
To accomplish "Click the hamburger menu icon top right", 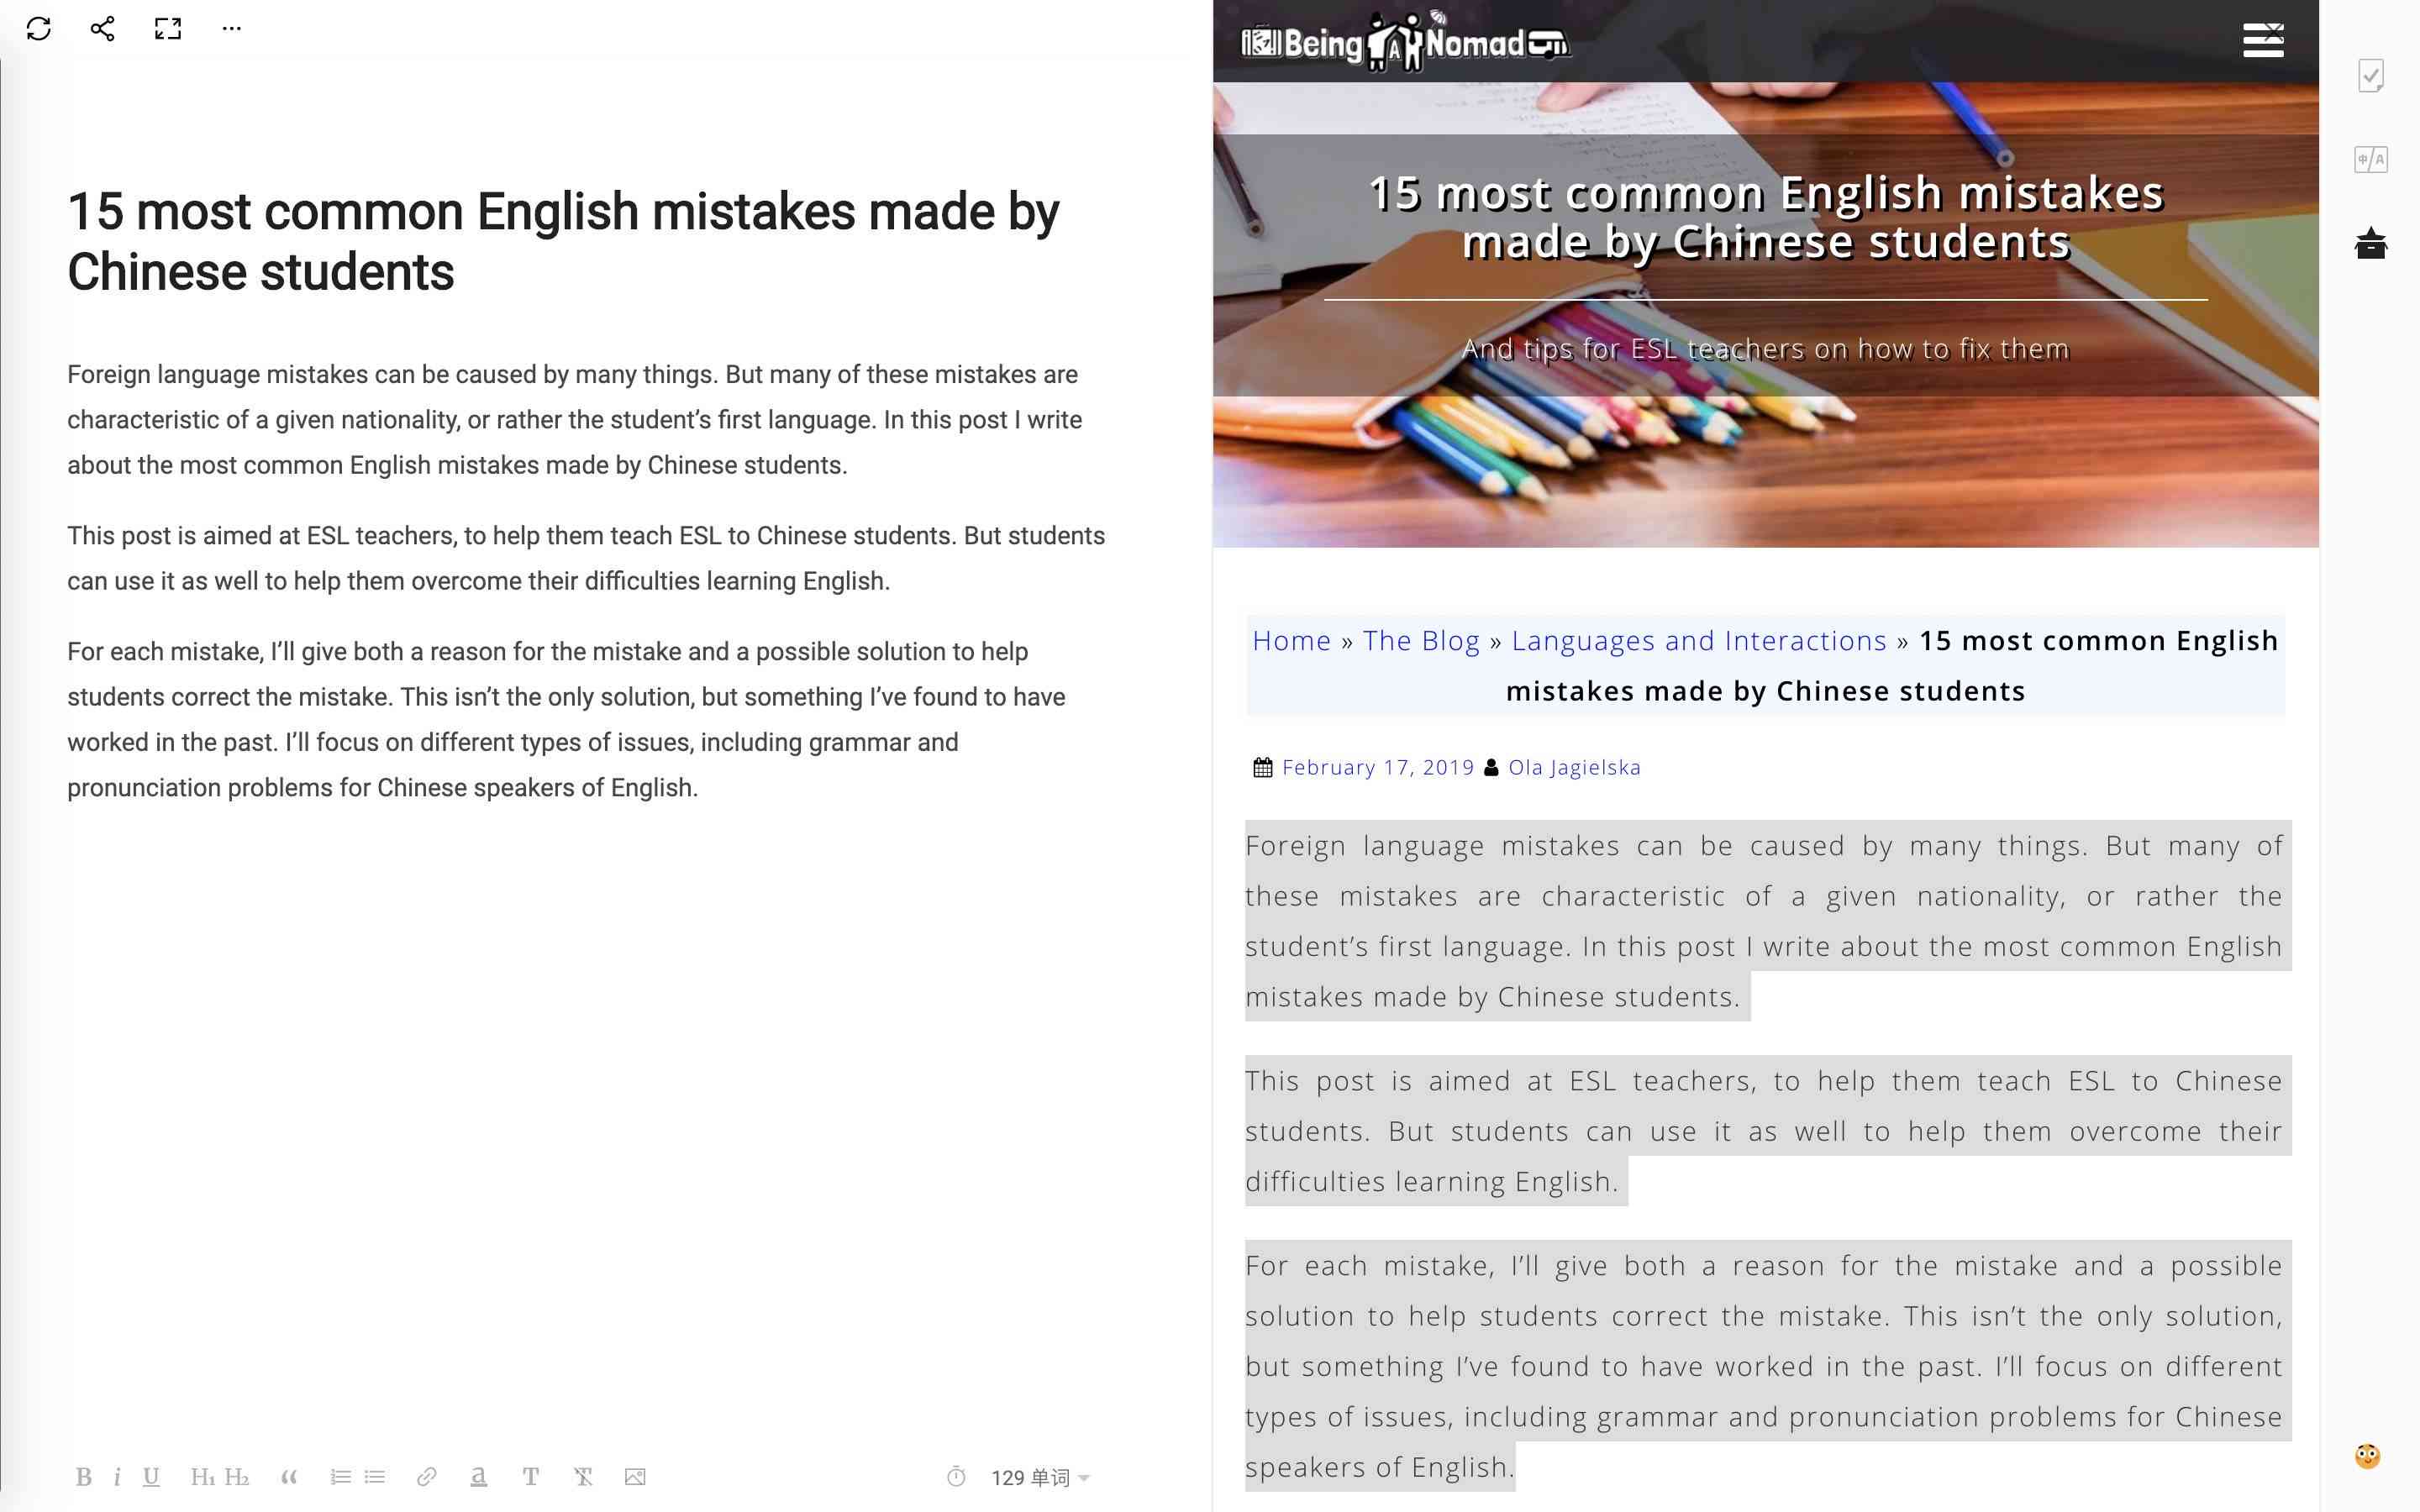I will coord(2265,39).
